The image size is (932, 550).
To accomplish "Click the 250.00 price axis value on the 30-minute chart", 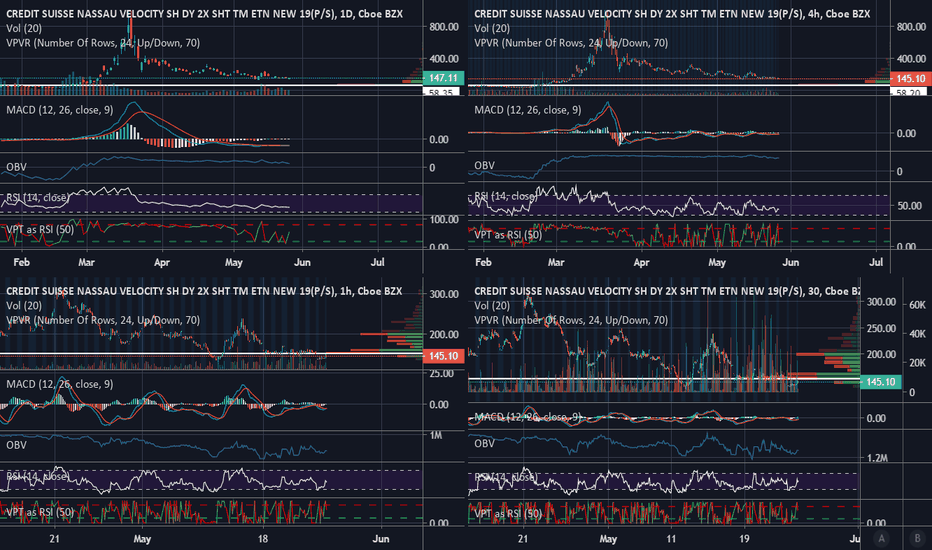I will (x=881, y=328).
